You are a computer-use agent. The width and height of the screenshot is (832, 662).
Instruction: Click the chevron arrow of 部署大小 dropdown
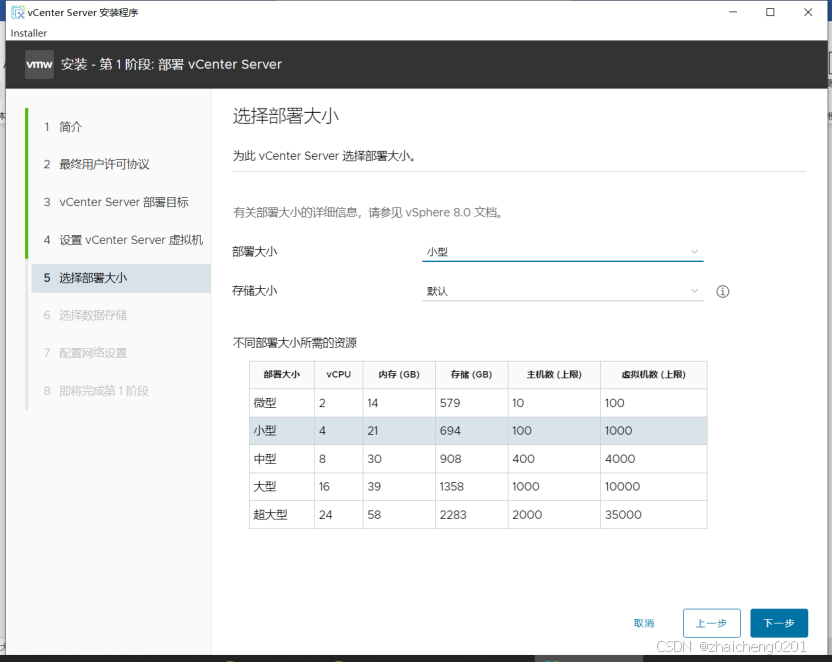[694, 251]
